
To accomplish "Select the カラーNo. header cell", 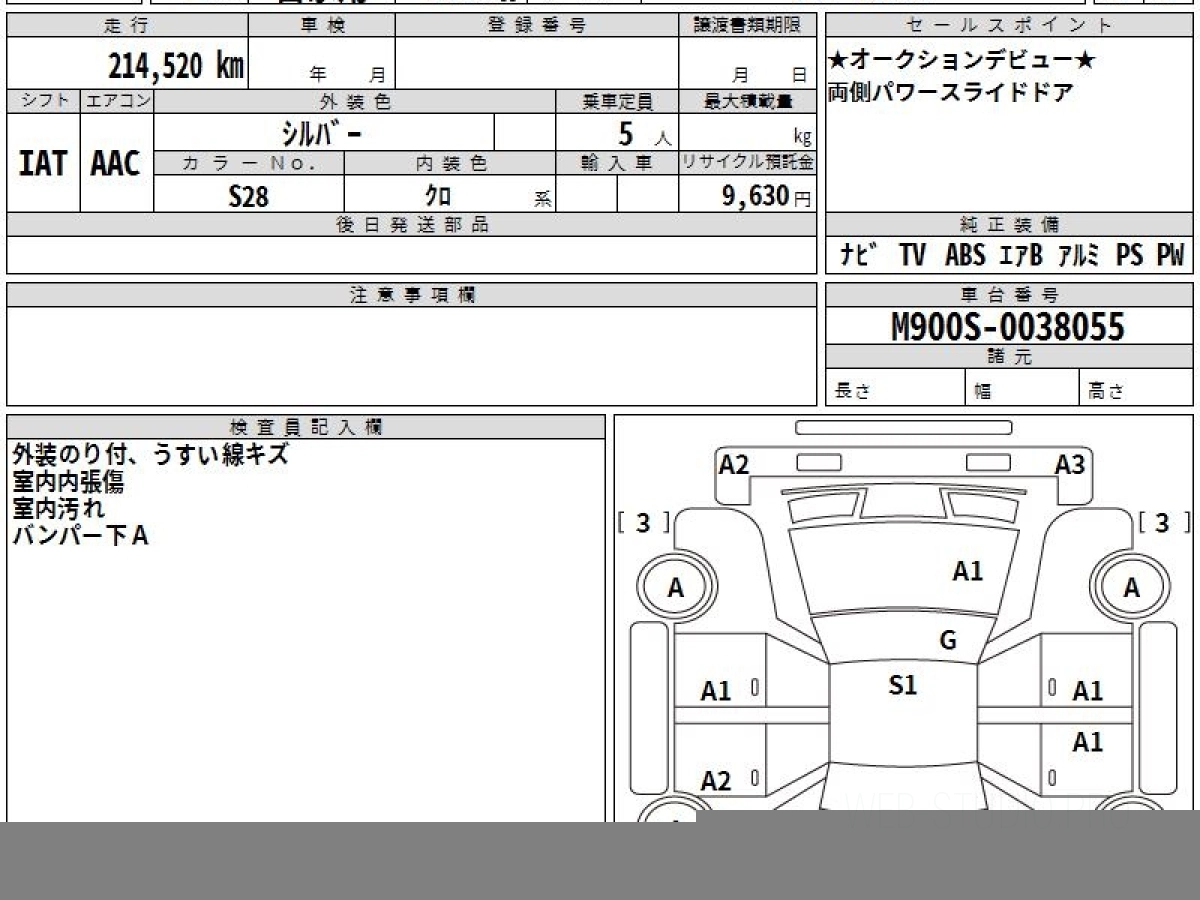I will (x=249, y=163).
